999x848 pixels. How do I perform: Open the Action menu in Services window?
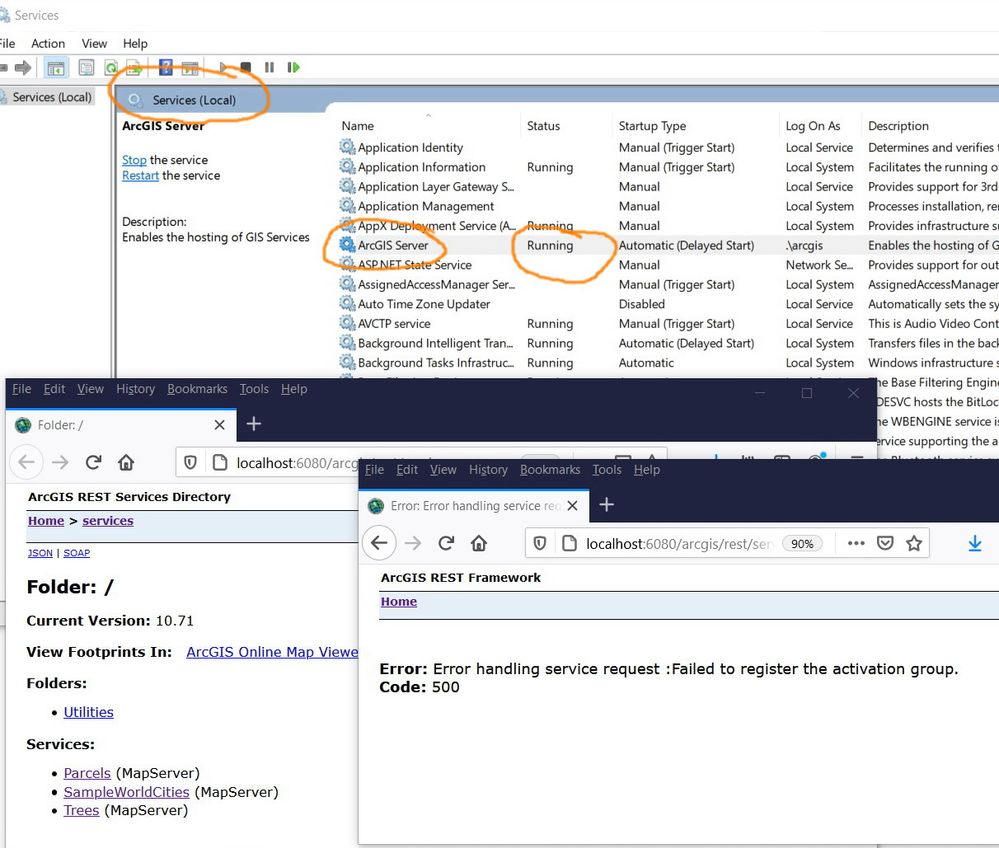(48, 43)
